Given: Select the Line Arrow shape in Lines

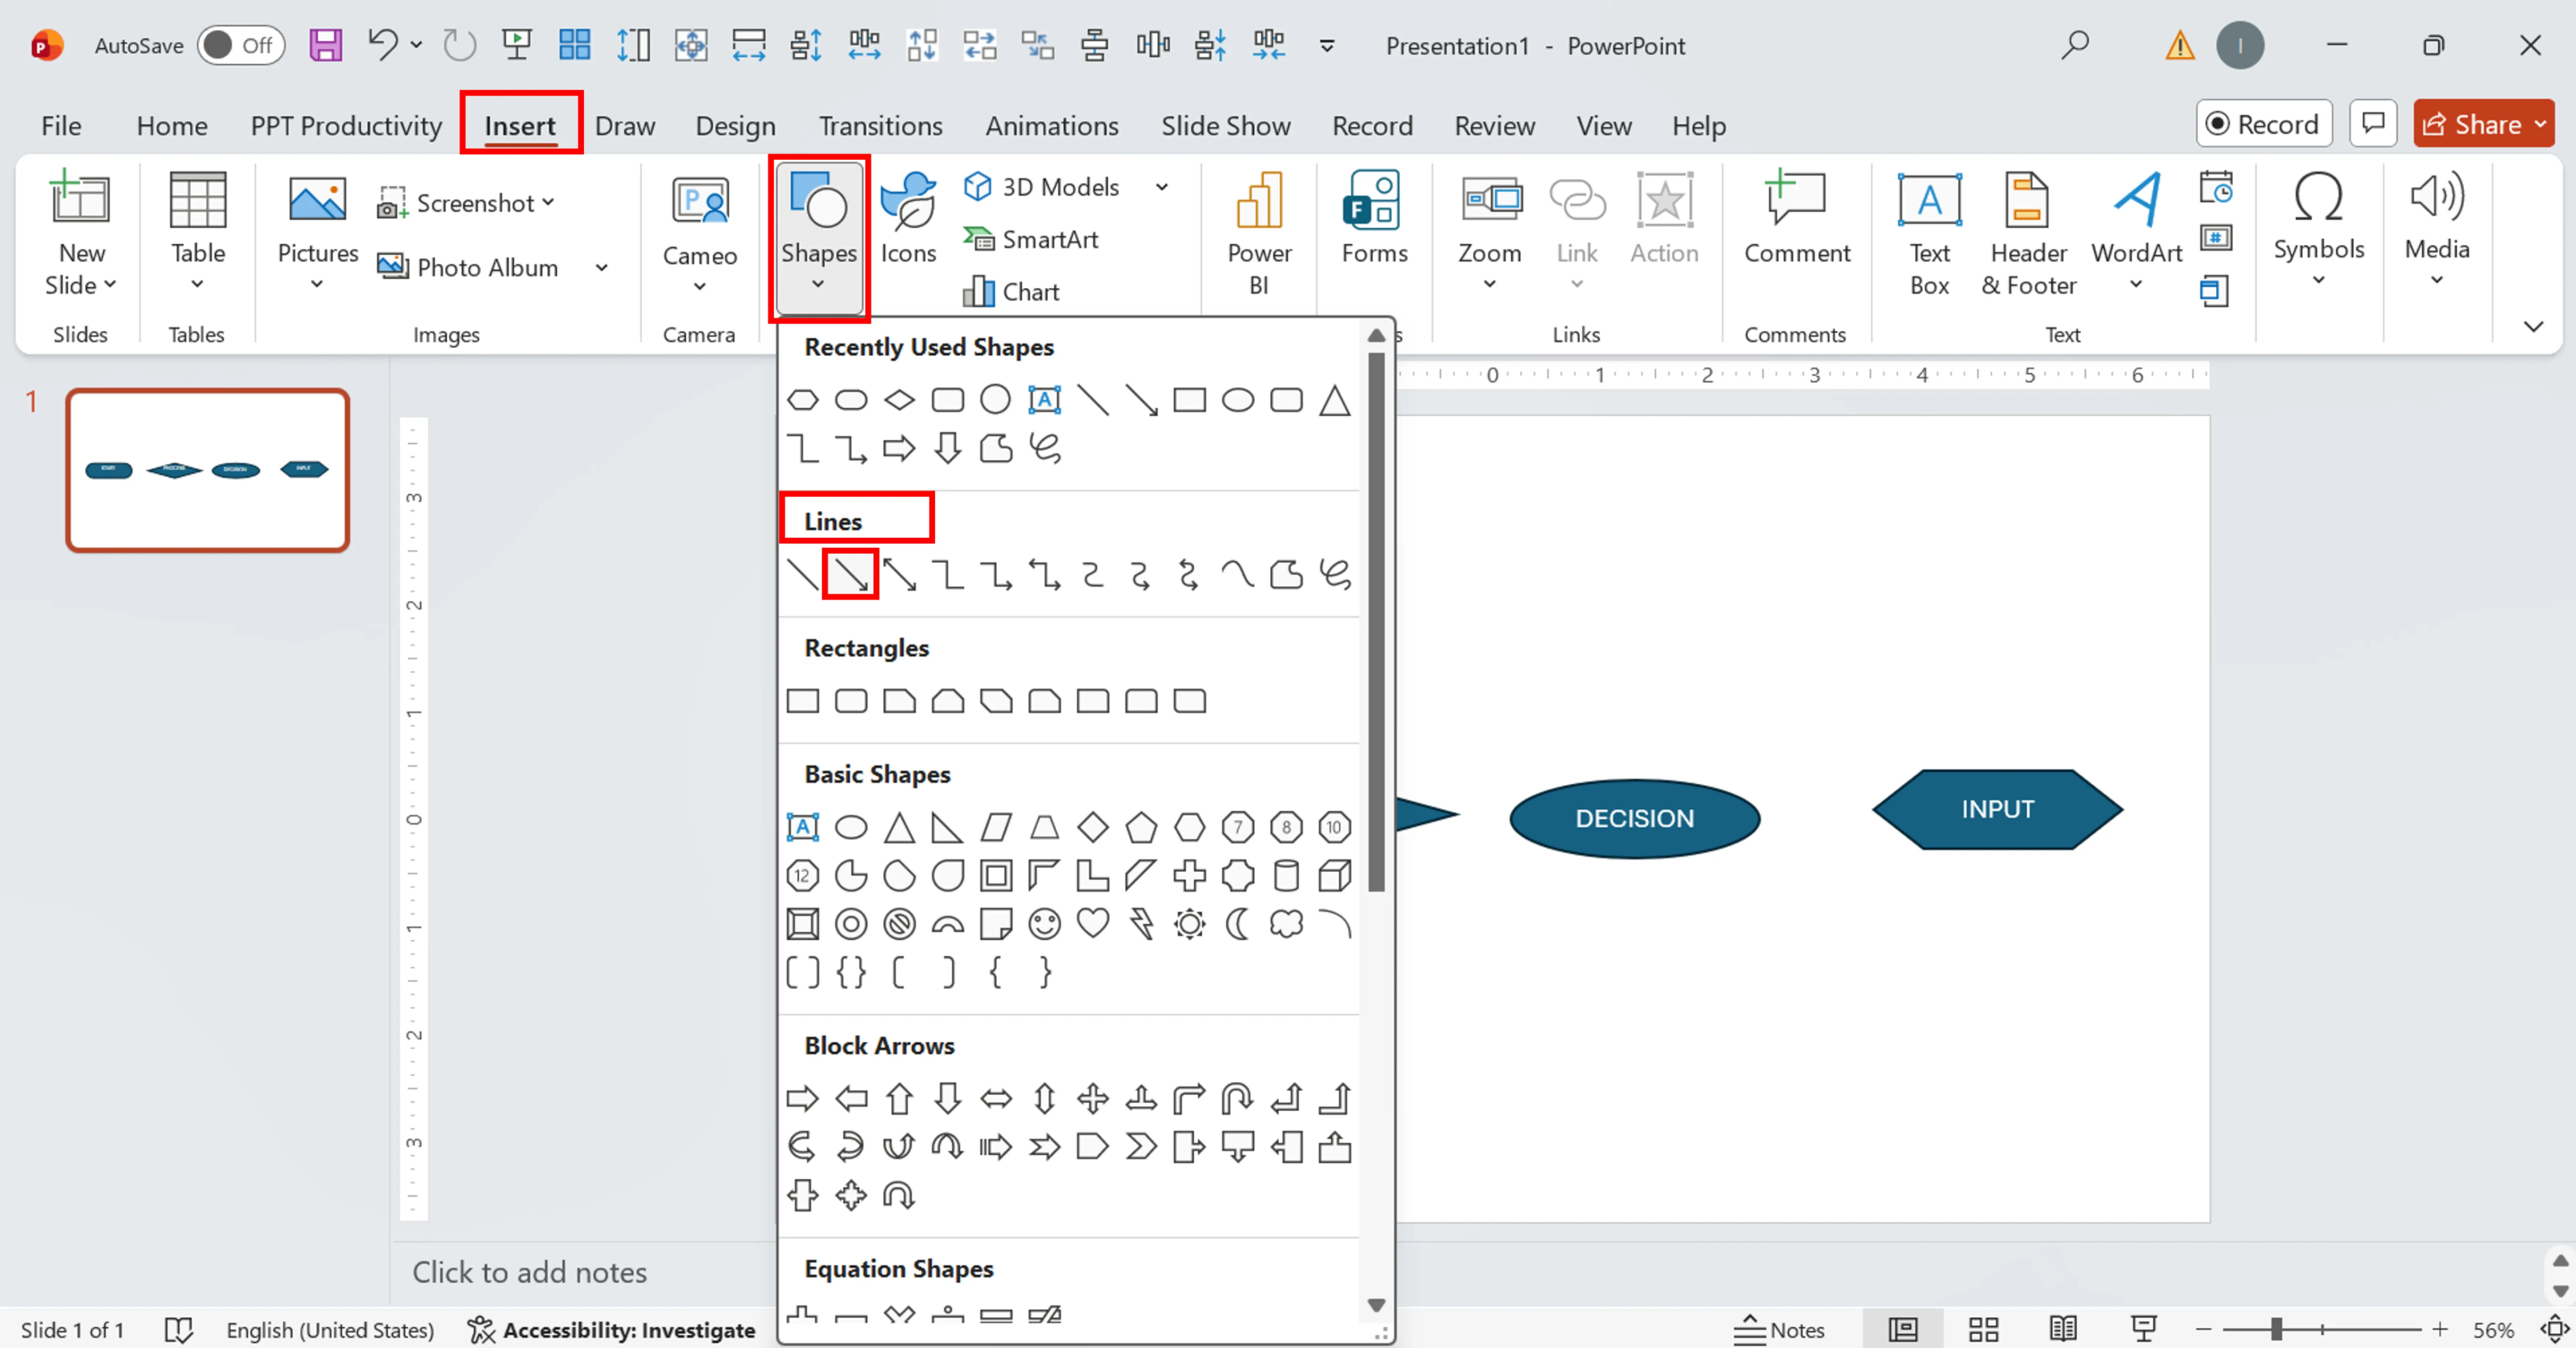Looking at the screenshot, I should pyautogui.click(x=851, y=575).
